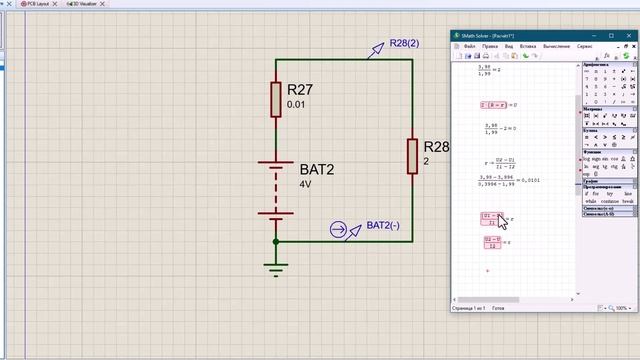Collapse the Функции panel header
Viewport: 640px width, 360px height.
pyautogui.click(x=609, y=152)
